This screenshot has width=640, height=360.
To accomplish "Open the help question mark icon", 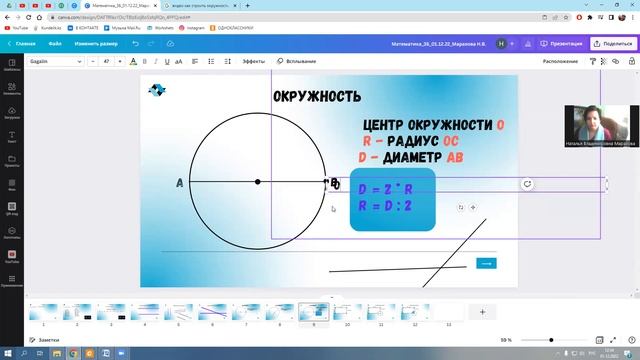I will pyautogui.click(x=632, y=340).
